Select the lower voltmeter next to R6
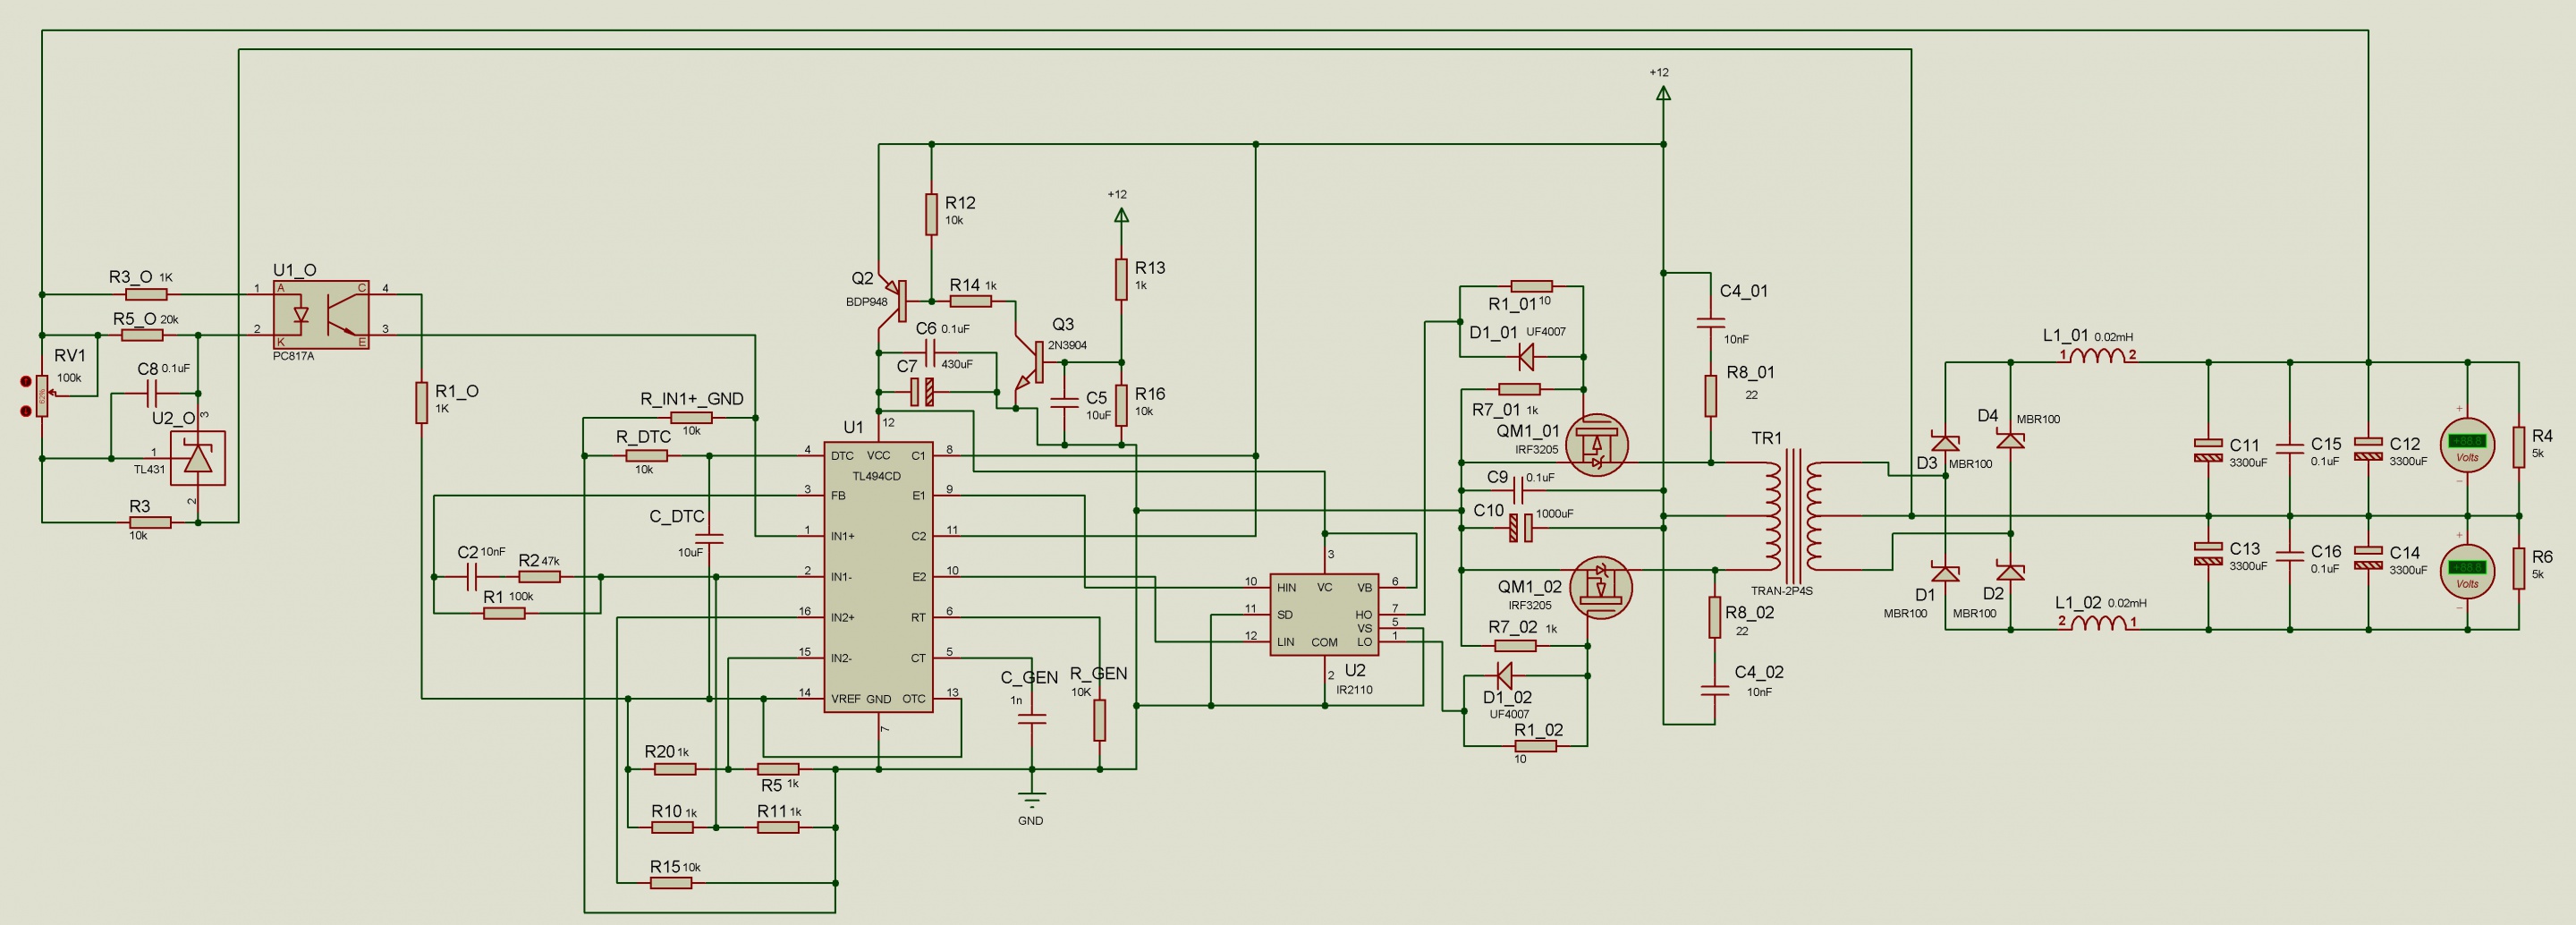The width and height of the screenshot is (2576, 925). pyautogui.click(x=2468, y=571)
